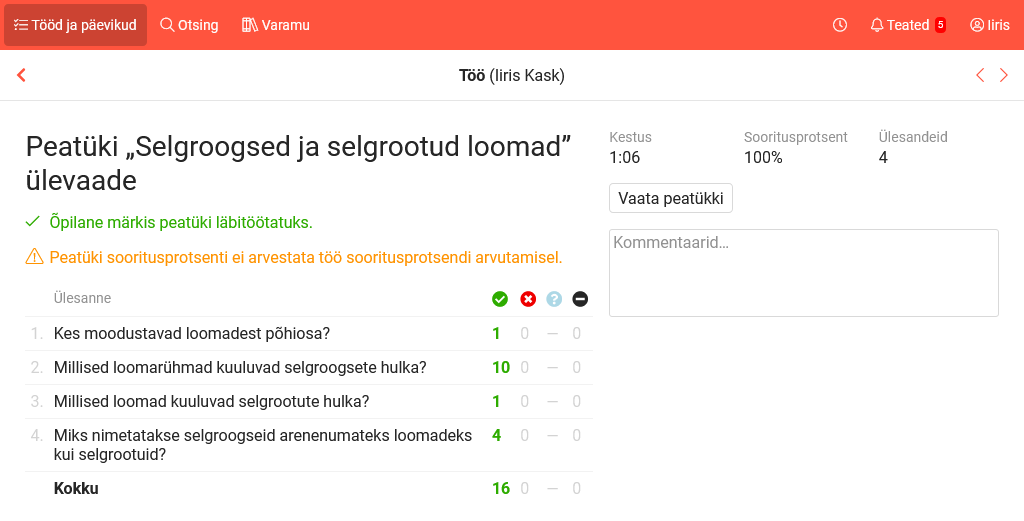The image size is (1024, 521).
Task: Click the blue question-mark column icon
Action: (554, 299)
